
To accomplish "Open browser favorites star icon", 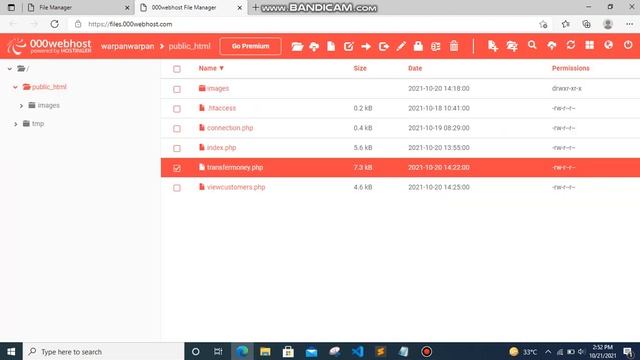I will coord(565,24).
